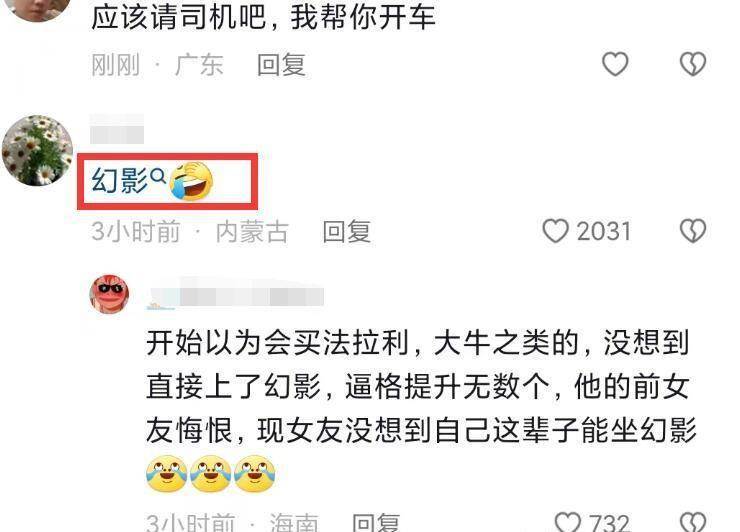Reply to the 广东 comment via 回复
740x532 pixels.
(282, 65)
